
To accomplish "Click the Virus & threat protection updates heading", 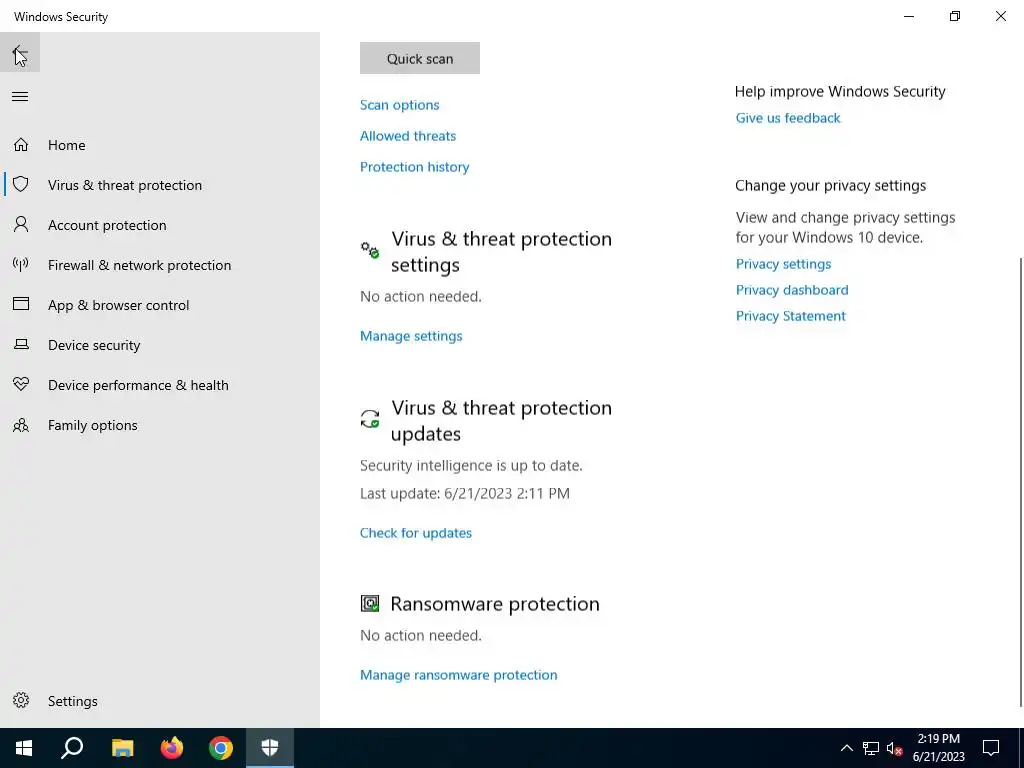I will (x=502, y=421).
